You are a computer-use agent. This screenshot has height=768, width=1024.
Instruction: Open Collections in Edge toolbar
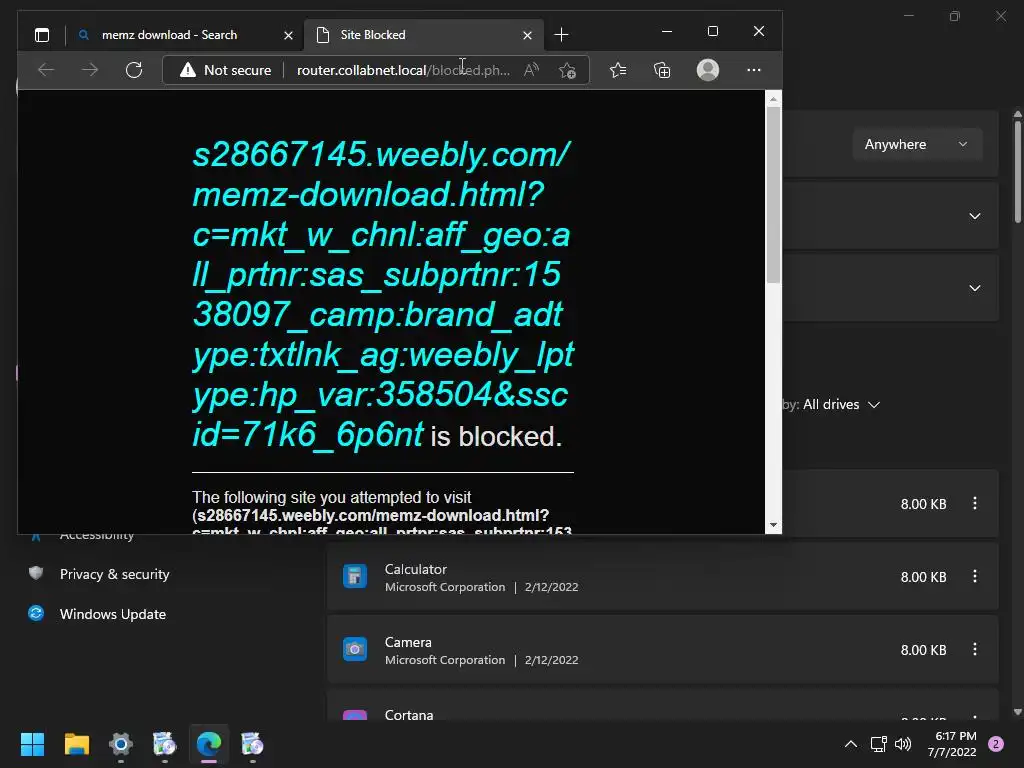pos(662,70)
